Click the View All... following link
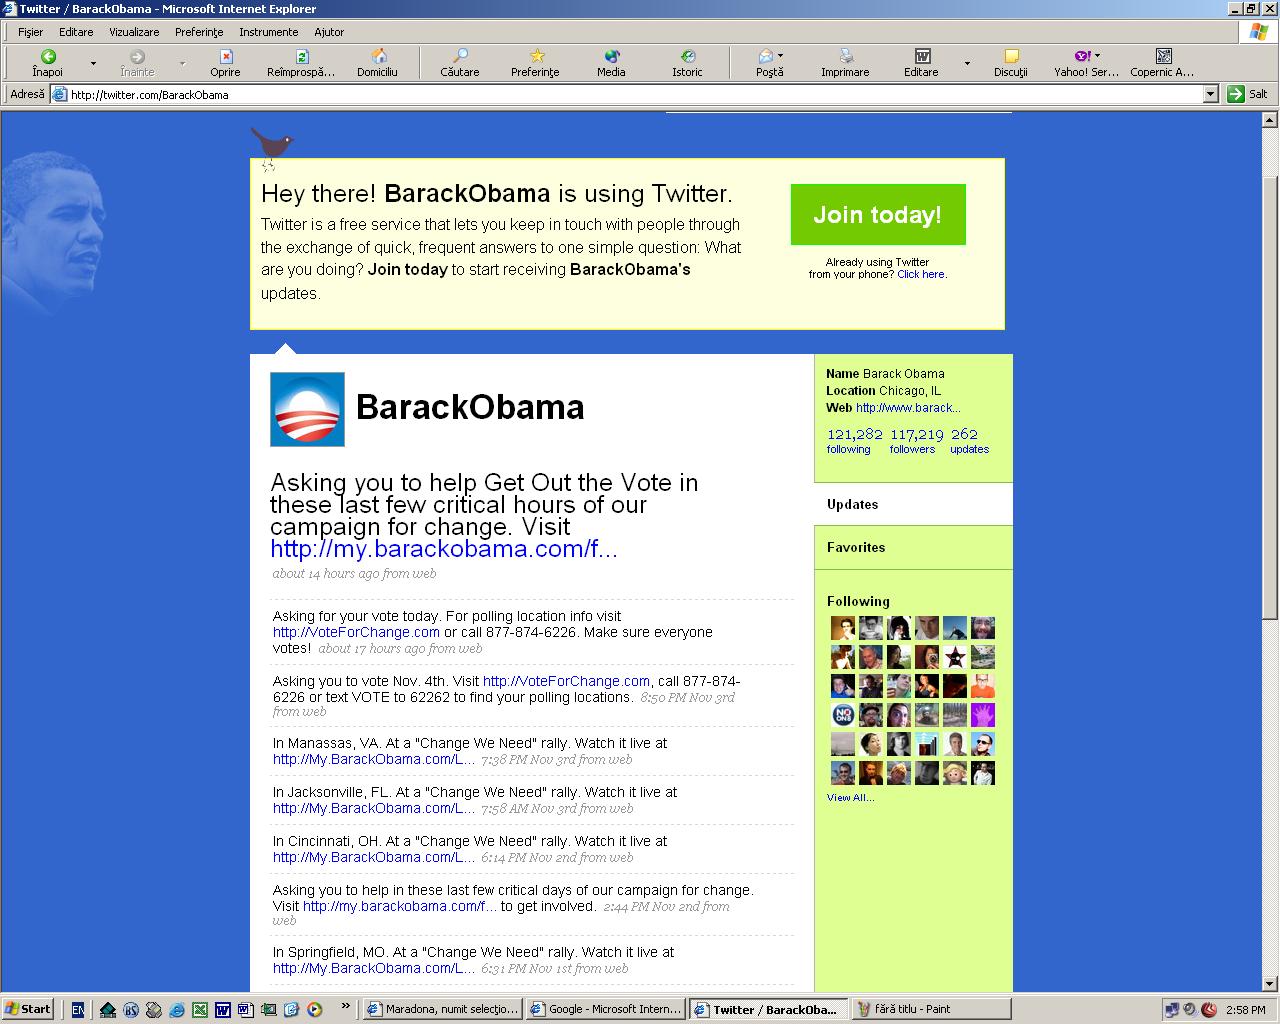The width and height of the screenshot is (1280, 1024). [x=850, y=797]
